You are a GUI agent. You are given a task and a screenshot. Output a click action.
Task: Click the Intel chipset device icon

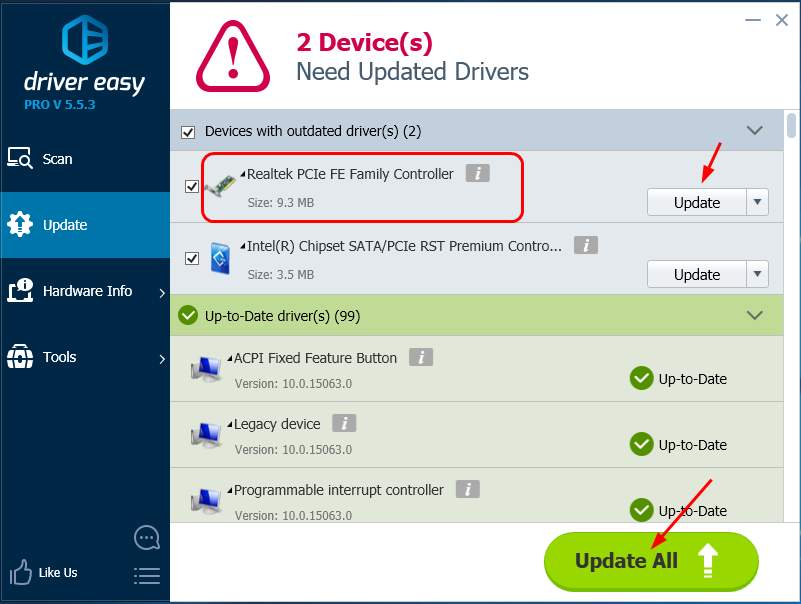220,258
